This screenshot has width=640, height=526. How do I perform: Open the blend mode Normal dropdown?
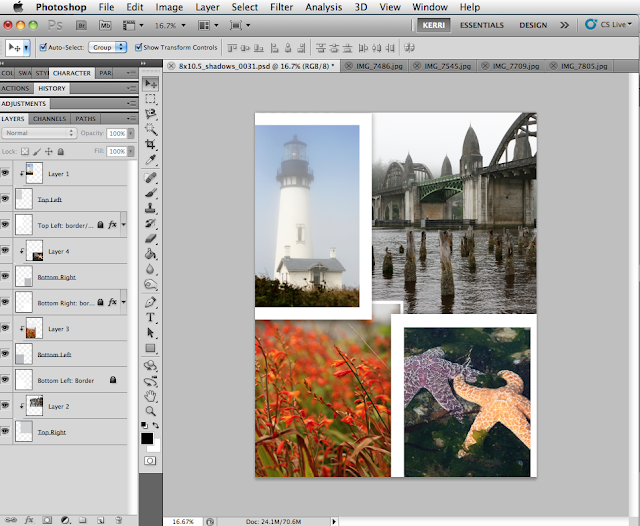click(40, 133)
